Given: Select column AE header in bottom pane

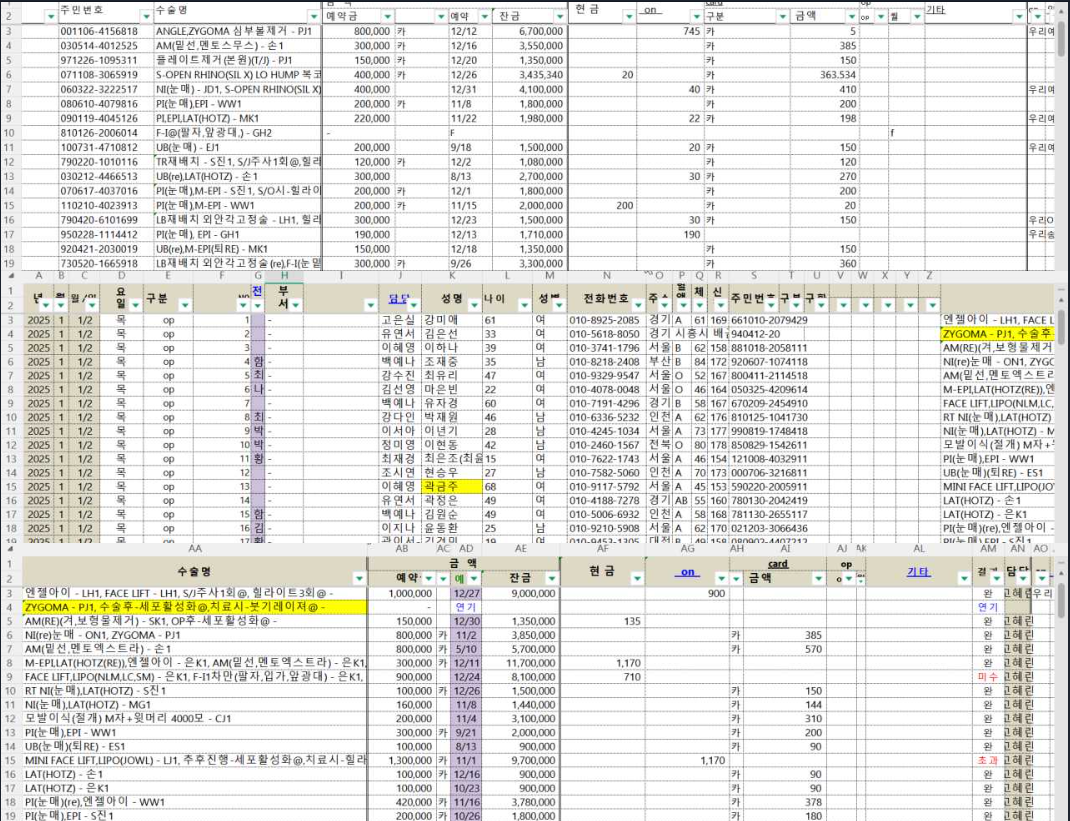Looking at the screenshot, I should click(x=521, y=549).
